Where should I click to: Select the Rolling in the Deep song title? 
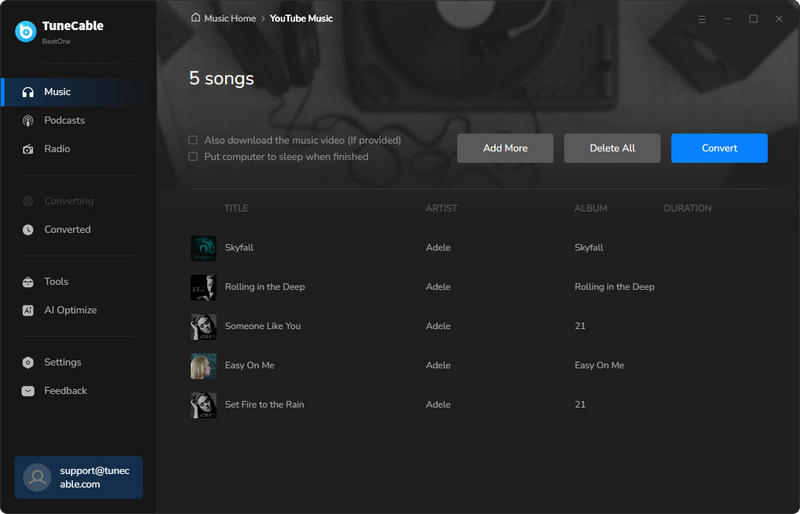[265, 287]
